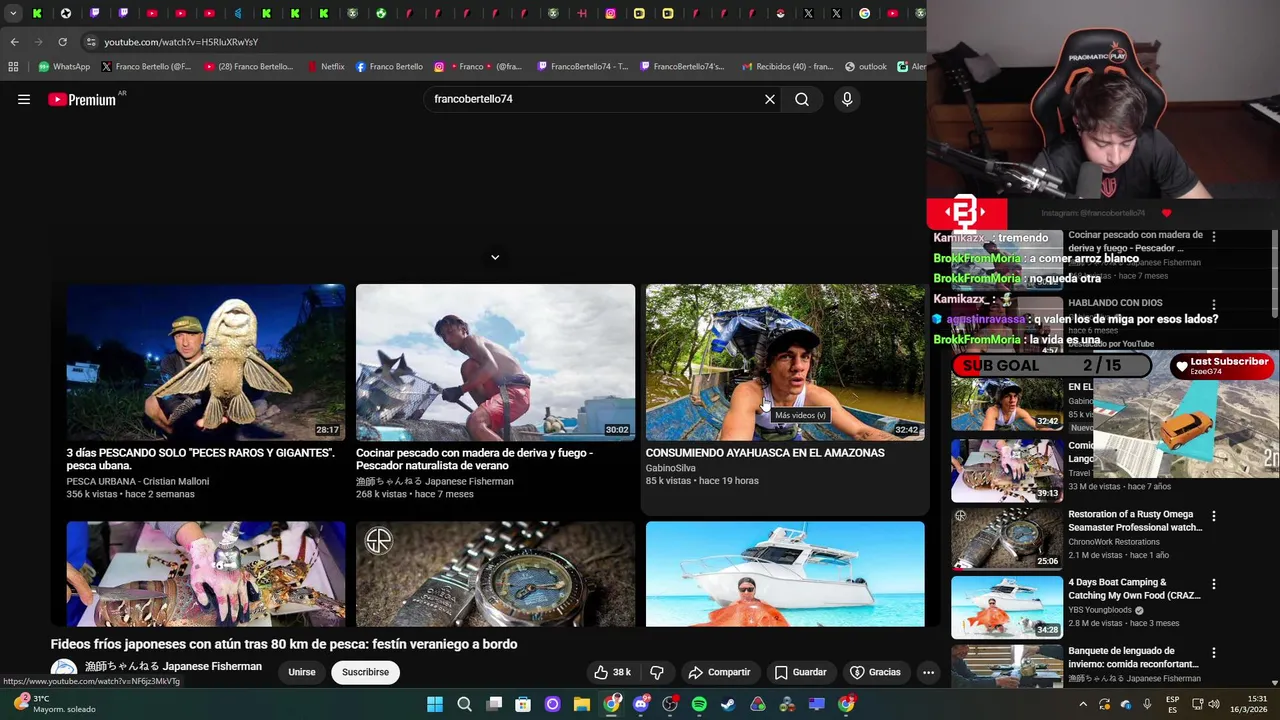This screenshot has width=1280, height=720.
Task: Start voice search with microphone icon
Action: click(x=847, y=99)
